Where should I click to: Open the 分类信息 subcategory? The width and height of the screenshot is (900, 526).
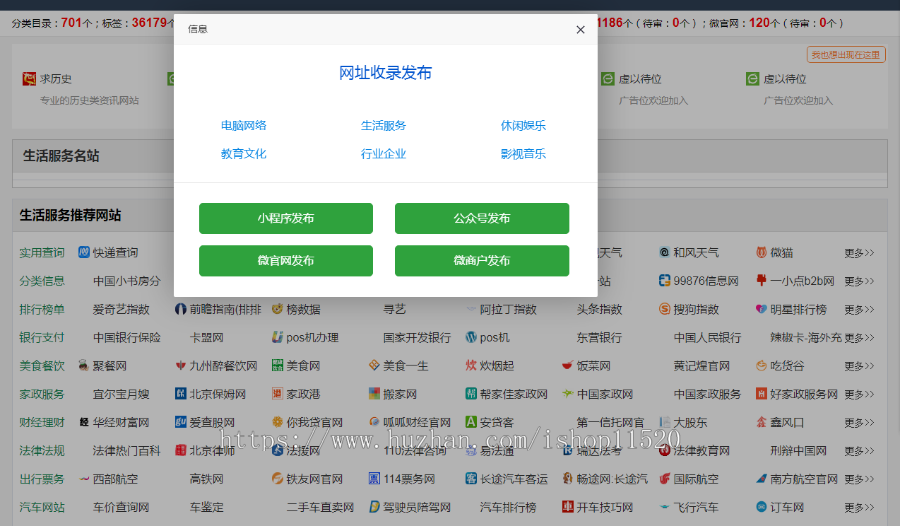click(x=42, y=281)
